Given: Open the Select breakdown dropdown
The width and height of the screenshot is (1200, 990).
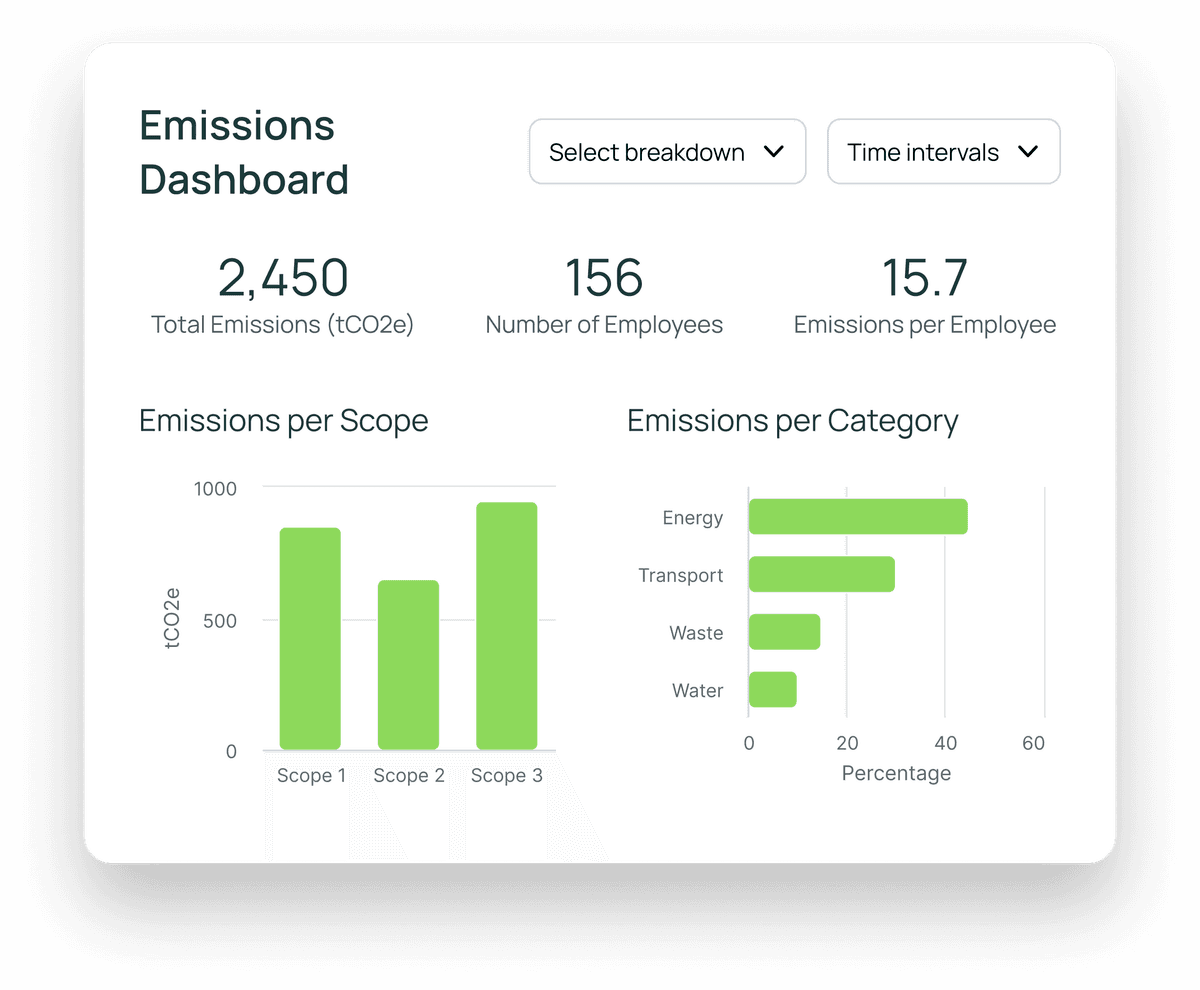Looking at the screenshot, I should point(666,151).
